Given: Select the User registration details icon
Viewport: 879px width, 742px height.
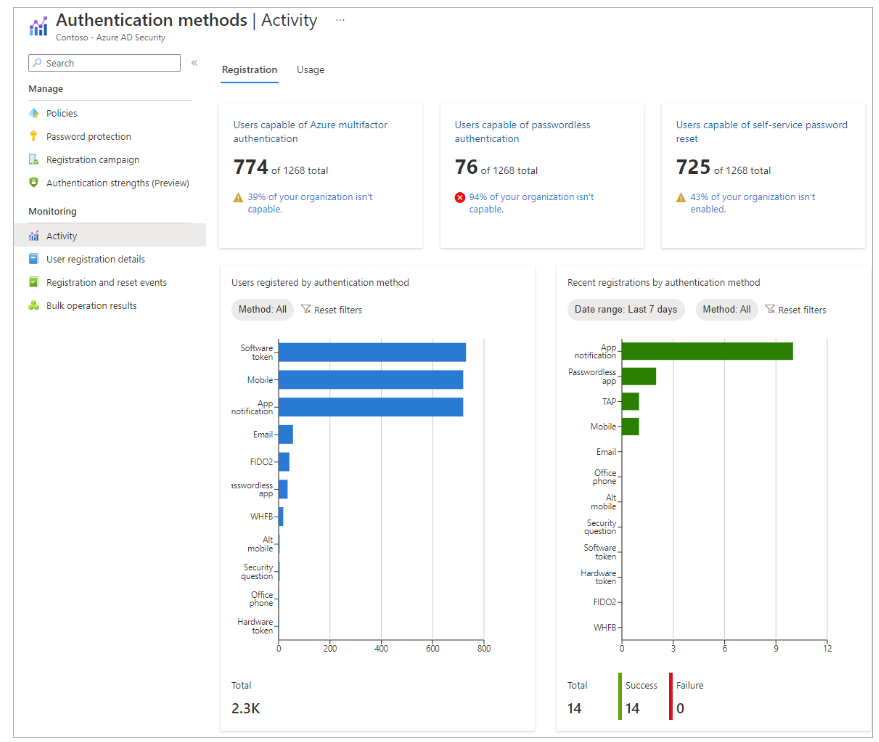Looking at the screenshot, I should point(34,259).
